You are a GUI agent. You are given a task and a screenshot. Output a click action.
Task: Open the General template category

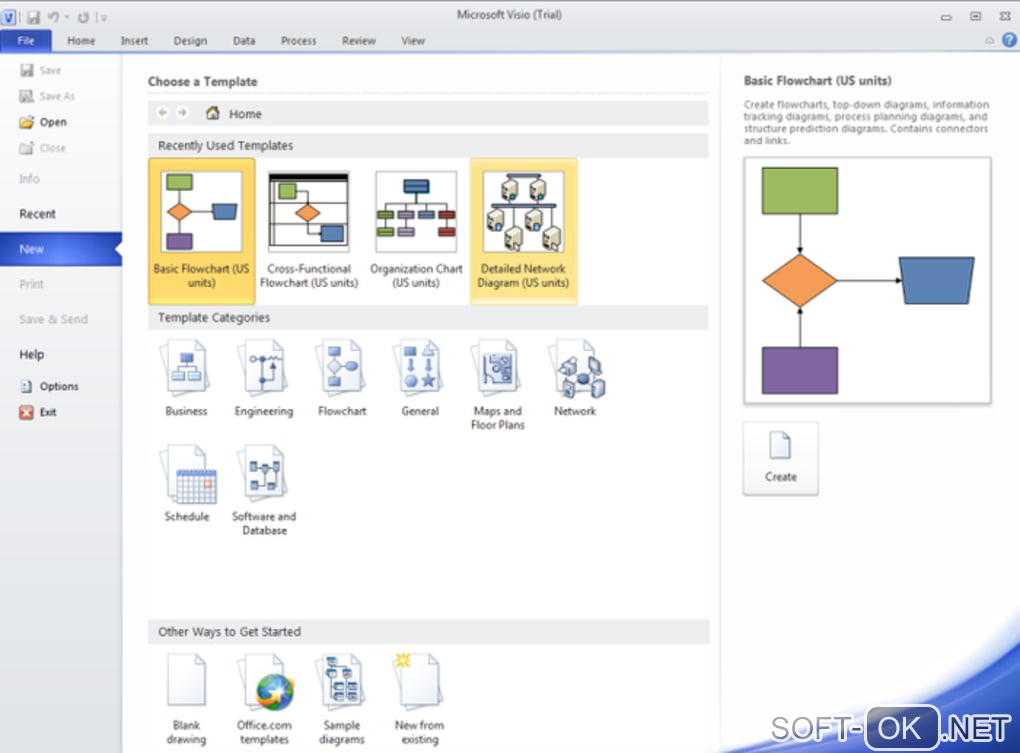(420, 378)
